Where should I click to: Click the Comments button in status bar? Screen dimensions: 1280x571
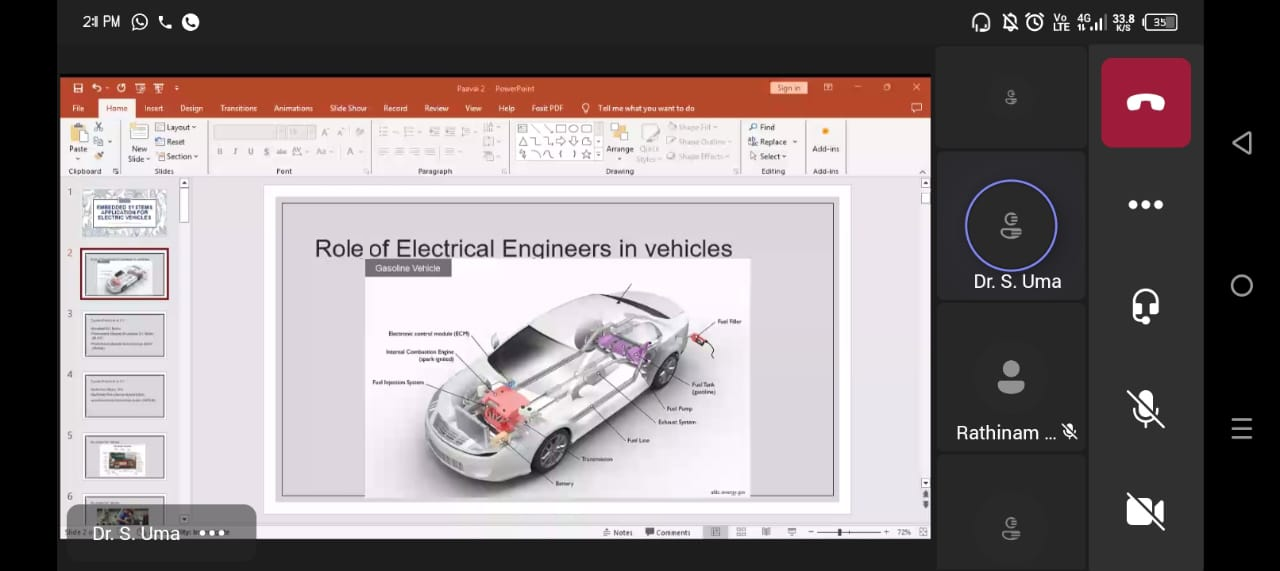pos(668,532)
